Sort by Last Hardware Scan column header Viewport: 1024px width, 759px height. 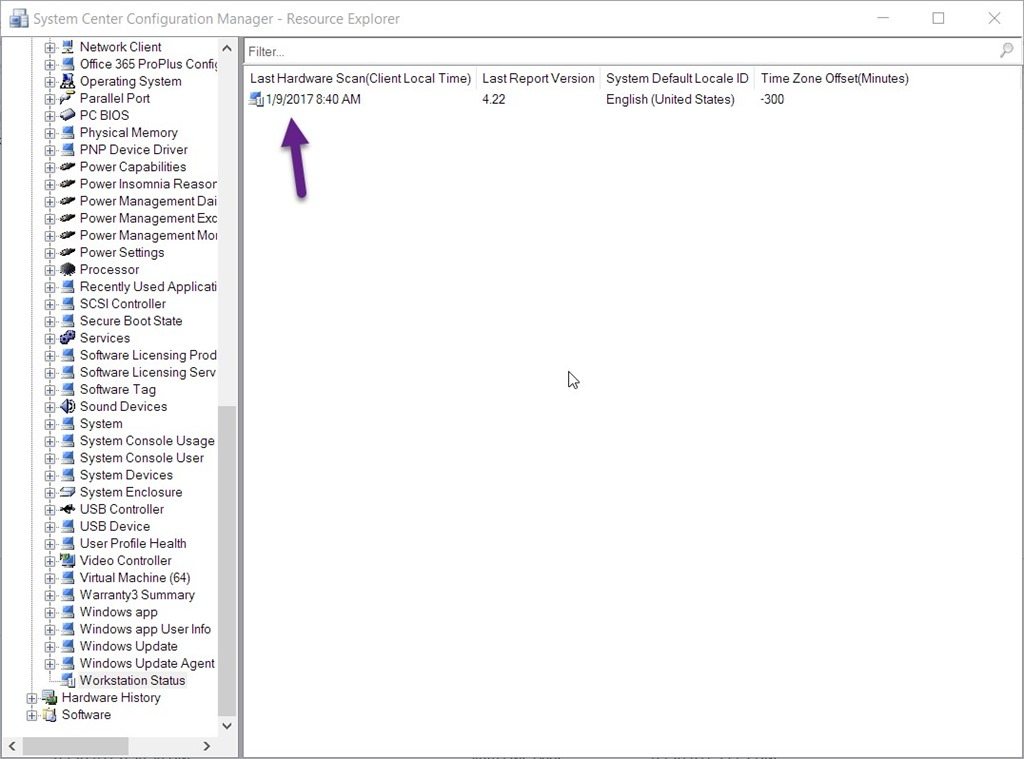point(360,78)
